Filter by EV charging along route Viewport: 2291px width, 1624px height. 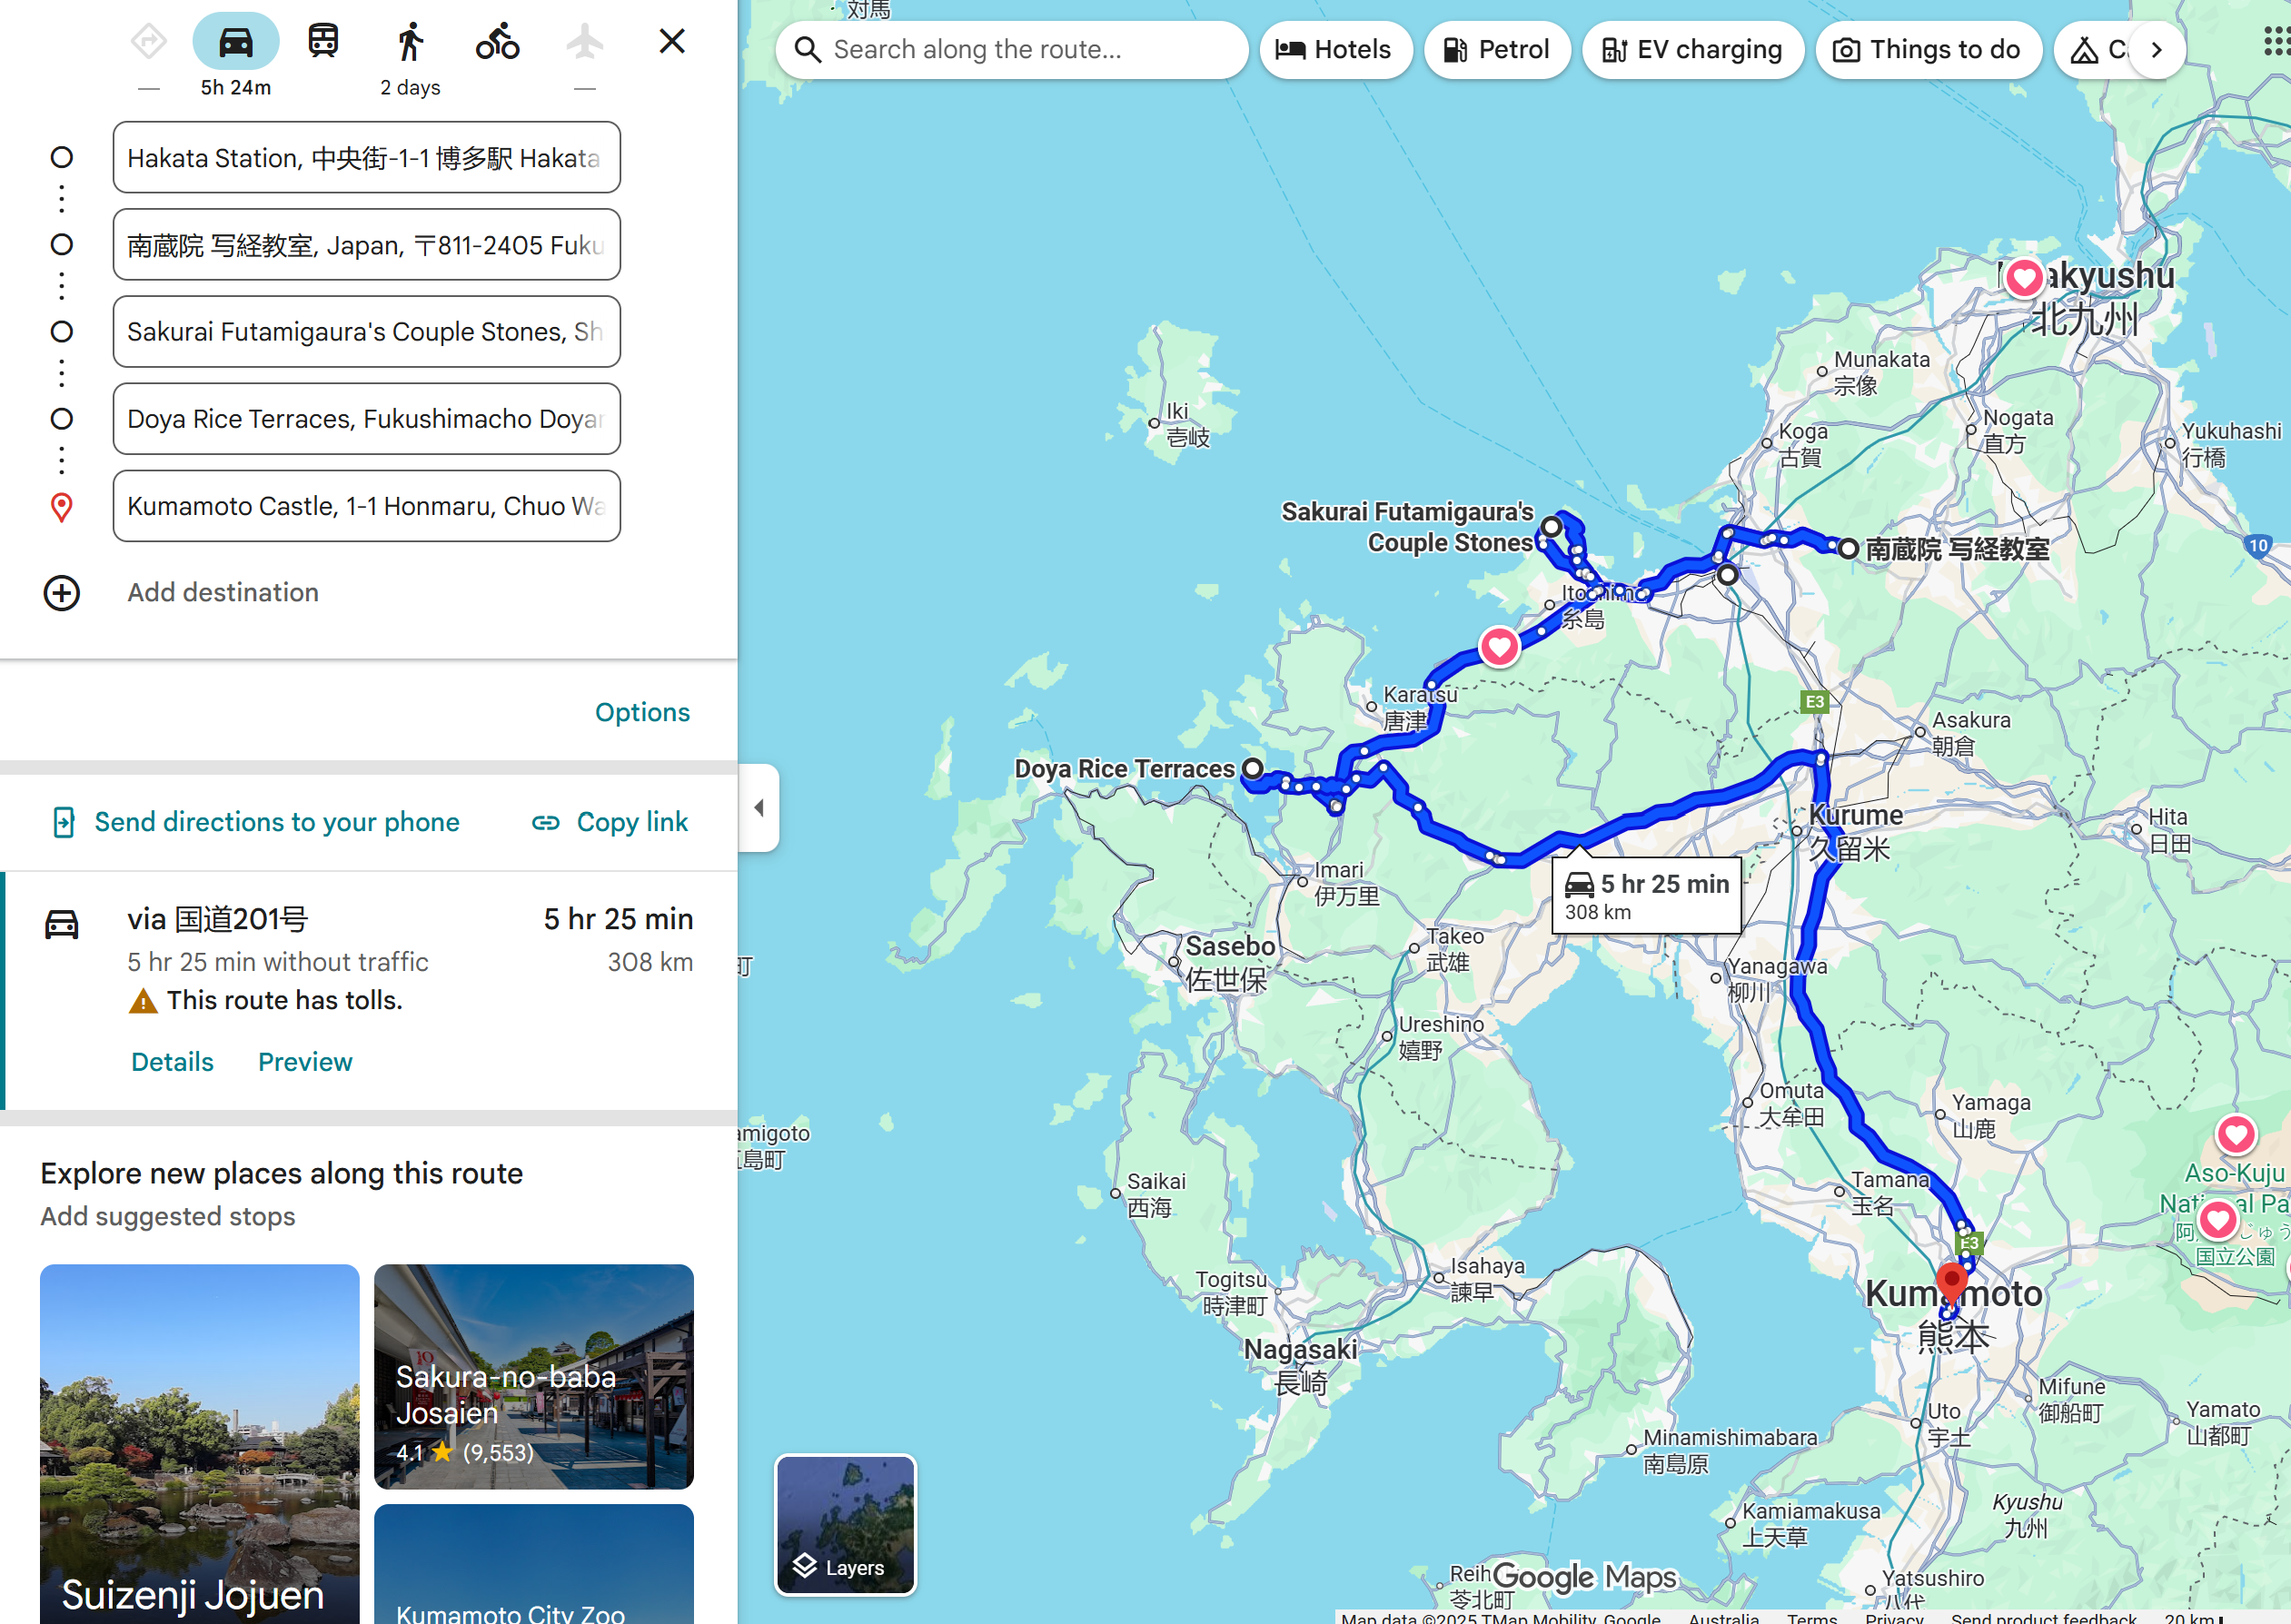pos(1692,50)
